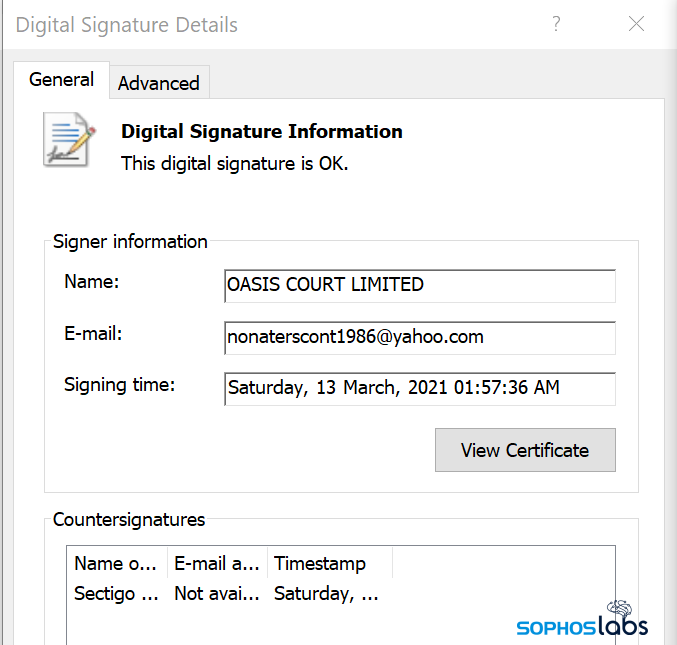
Task: Close the Digital Signature Details dialog
Action: coord(636,25)
